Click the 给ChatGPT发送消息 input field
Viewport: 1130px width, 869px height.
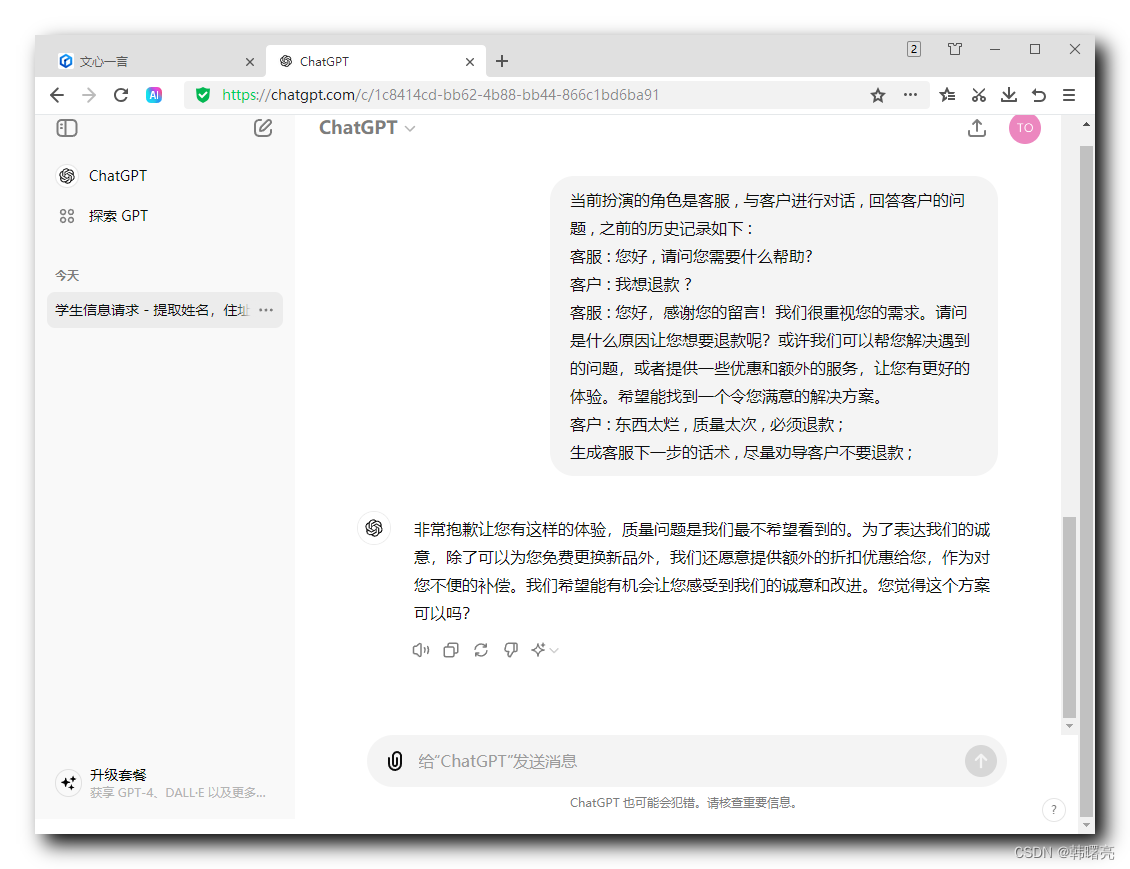(x=600, y=761)
